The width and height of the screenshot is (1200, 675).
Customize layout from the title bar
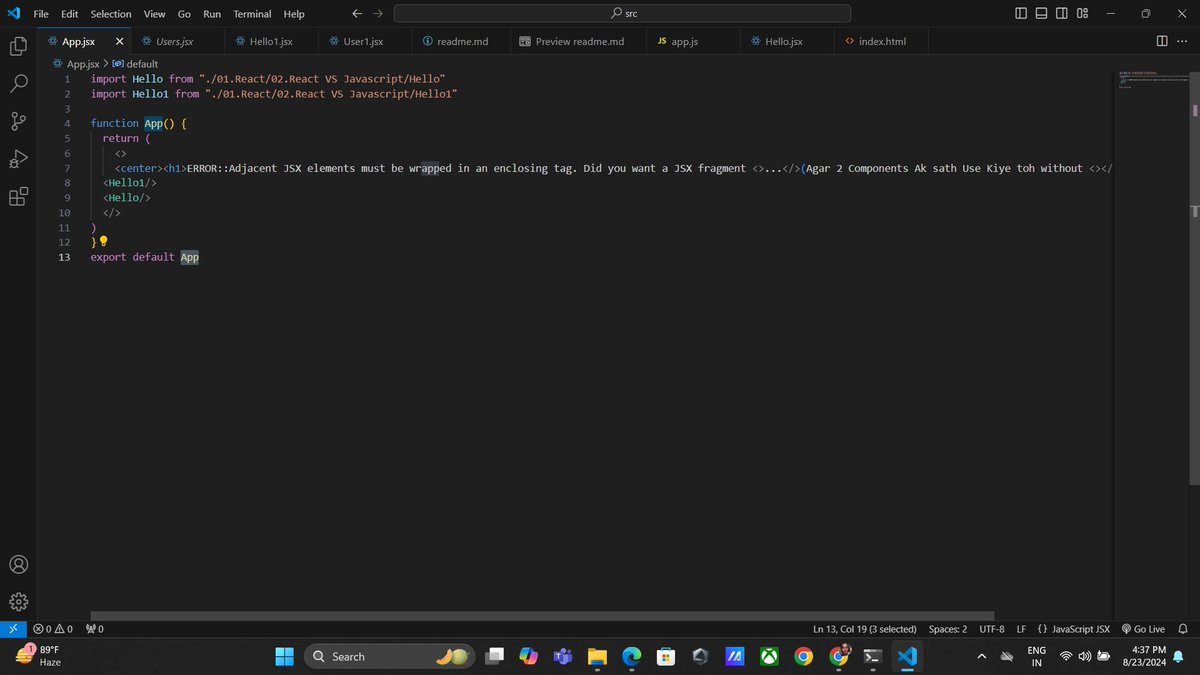pyautogui.click(x=1083, y=13)
